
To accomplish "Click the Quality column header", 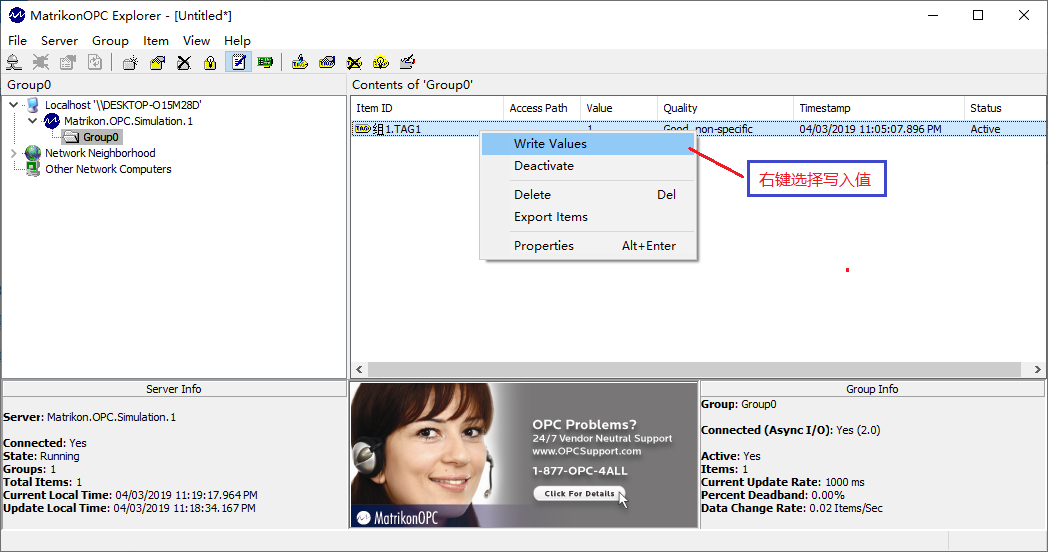I will tap(726, 108).
